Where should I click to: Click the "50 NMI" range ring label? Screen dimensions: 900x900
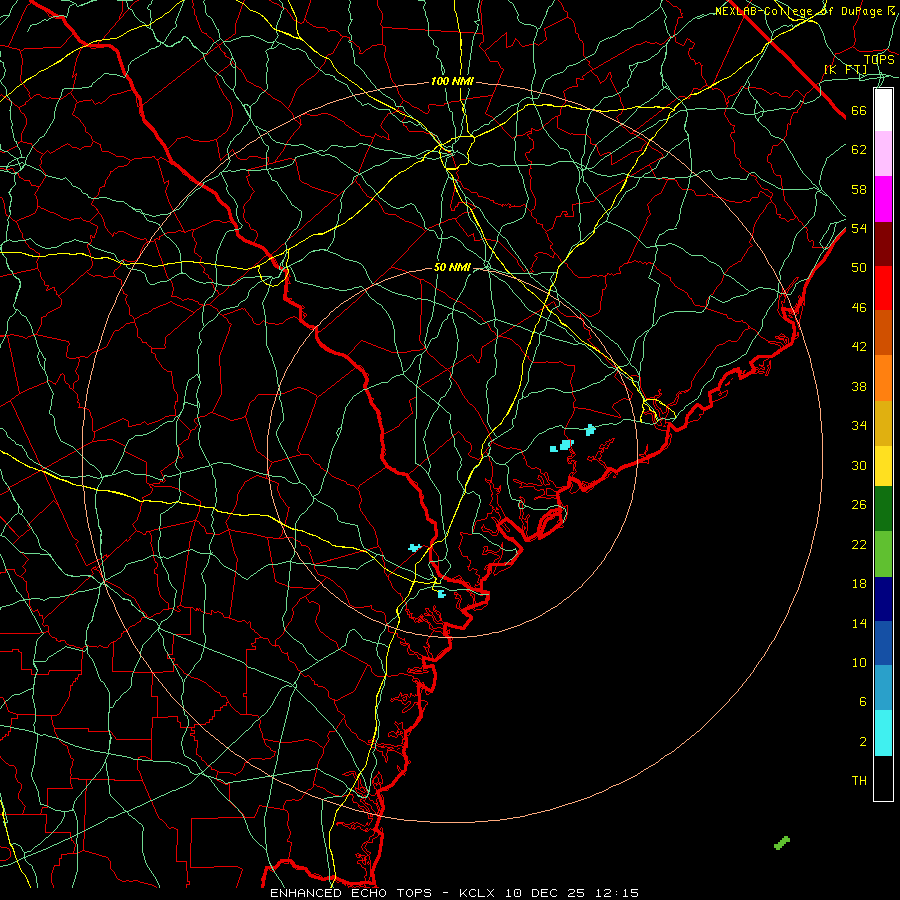coord(452,267)
